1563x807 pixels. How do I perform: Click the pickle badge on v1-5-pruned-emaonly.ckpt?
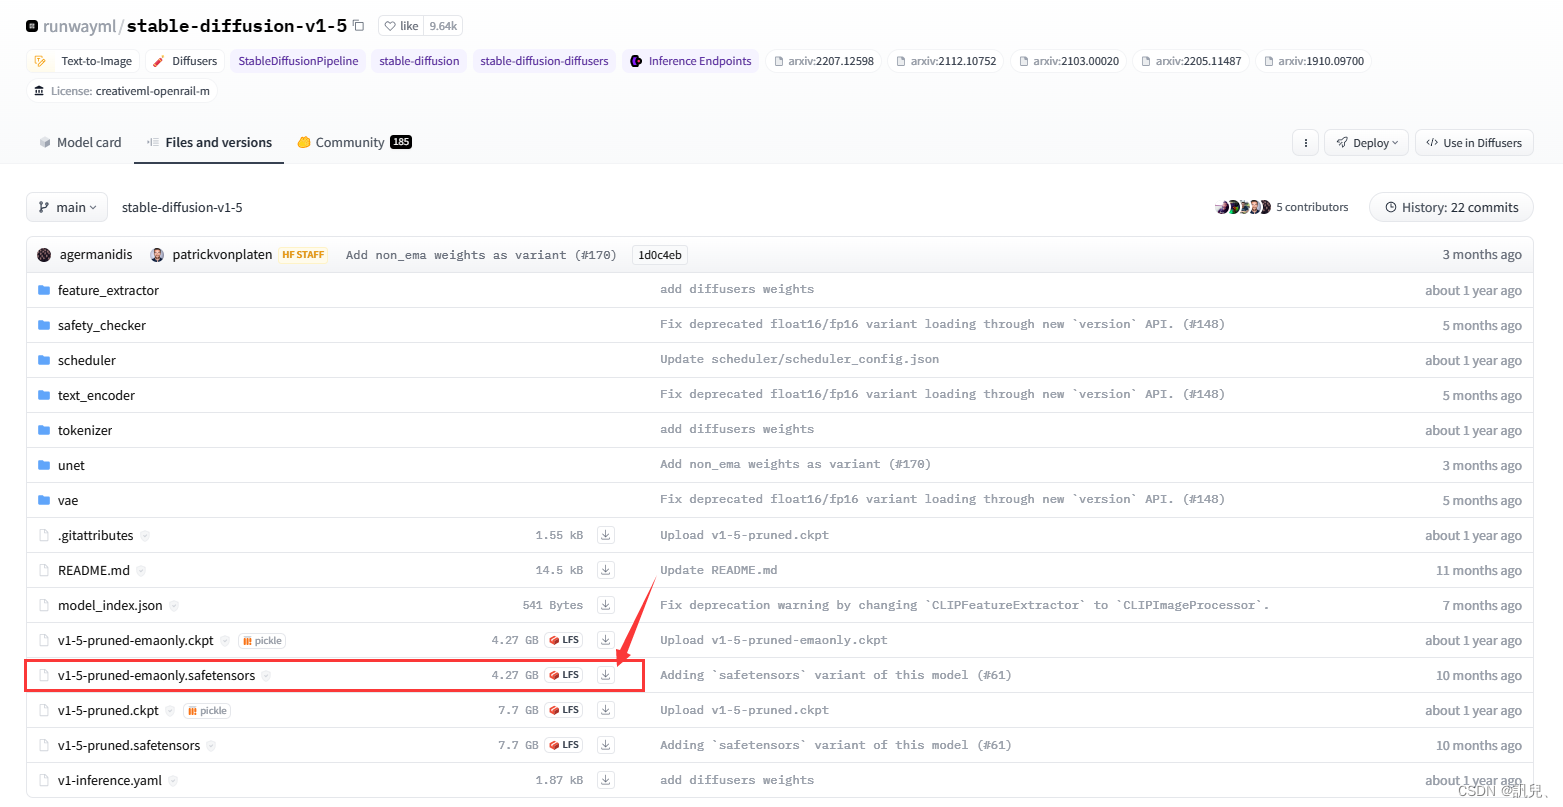click(262, 641)
